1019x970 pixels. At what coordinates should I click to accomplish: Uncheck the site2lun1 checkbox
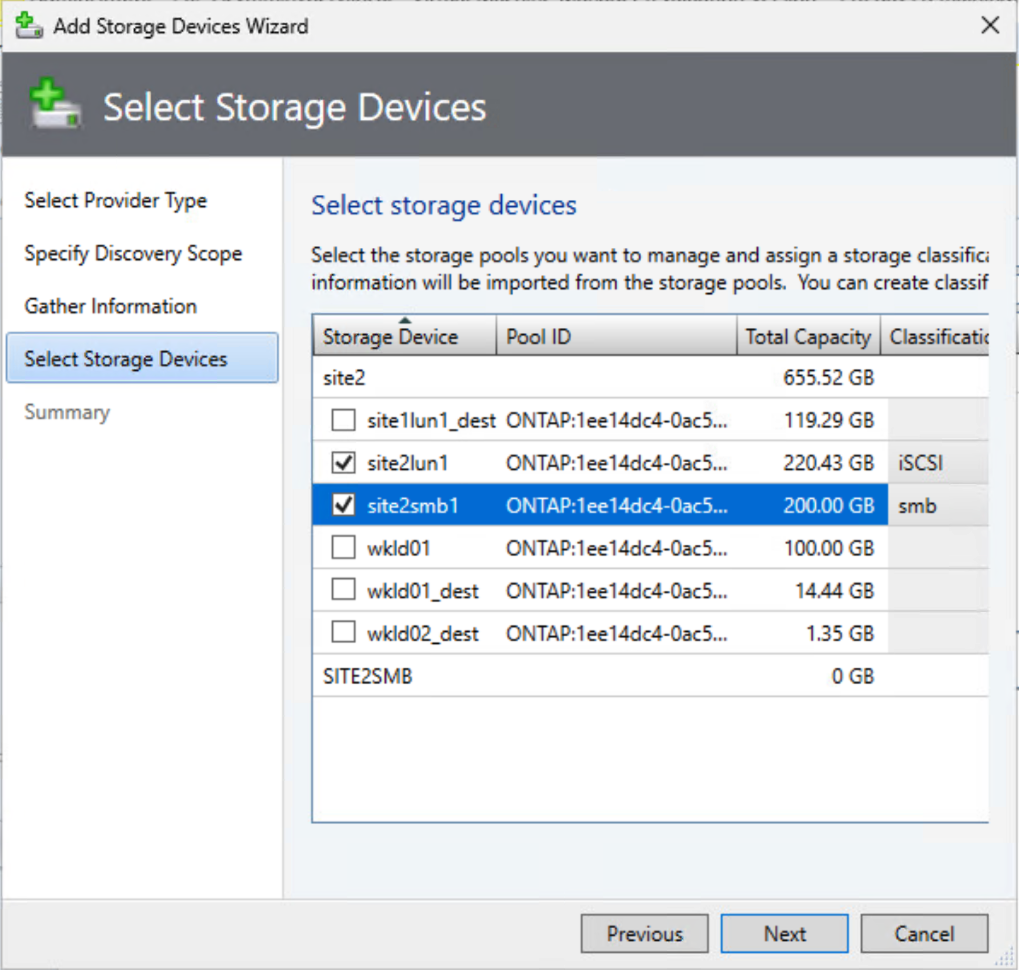(x=343, y=463)
